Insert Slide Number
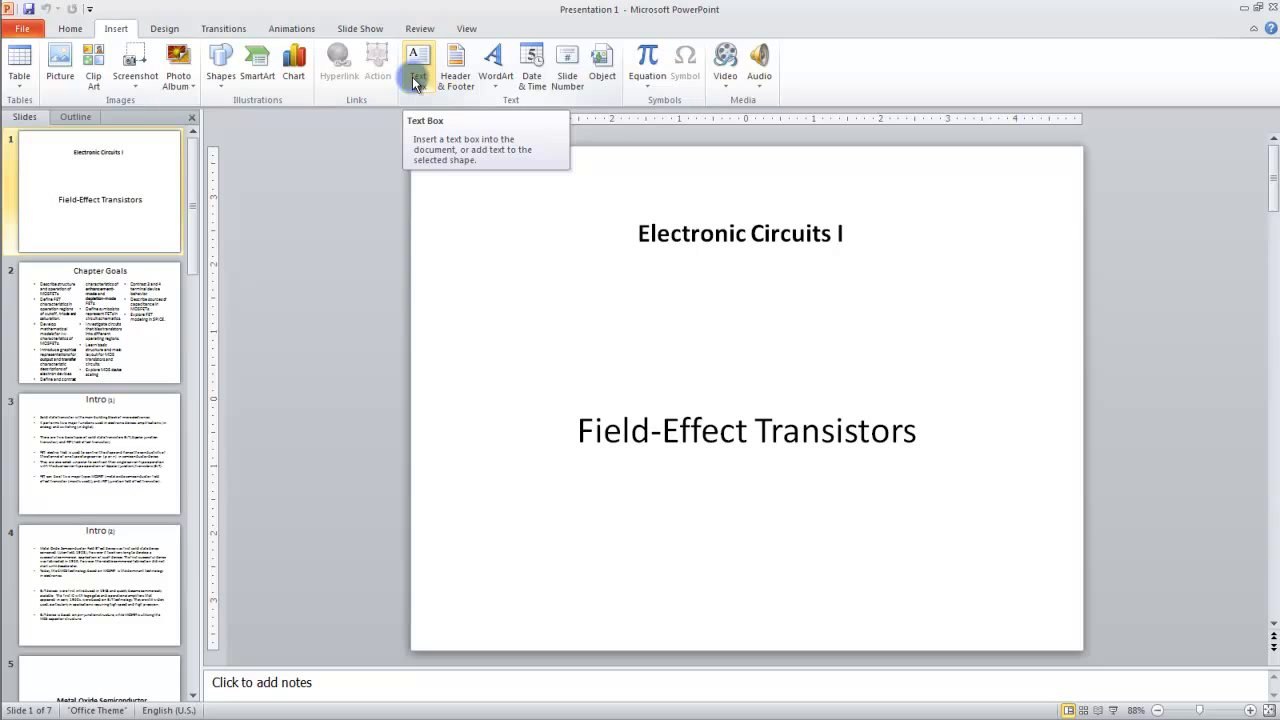The width and height of the screenshot is (1280, 720). pos(567,67)
